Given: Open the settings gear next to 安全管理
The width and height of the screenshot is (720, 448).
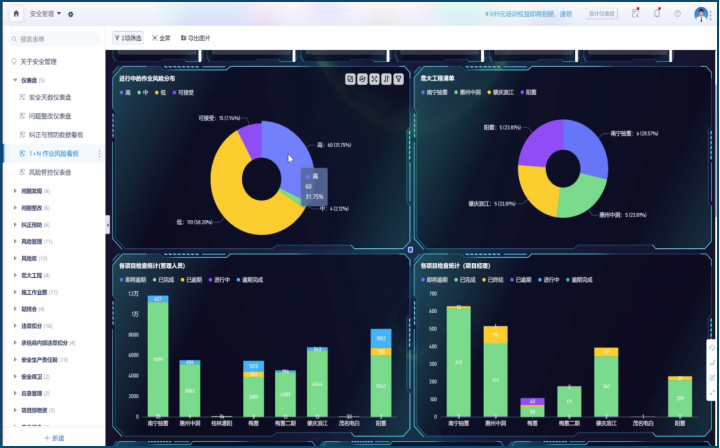Looking at the screenshot, I should coord(70,14).
